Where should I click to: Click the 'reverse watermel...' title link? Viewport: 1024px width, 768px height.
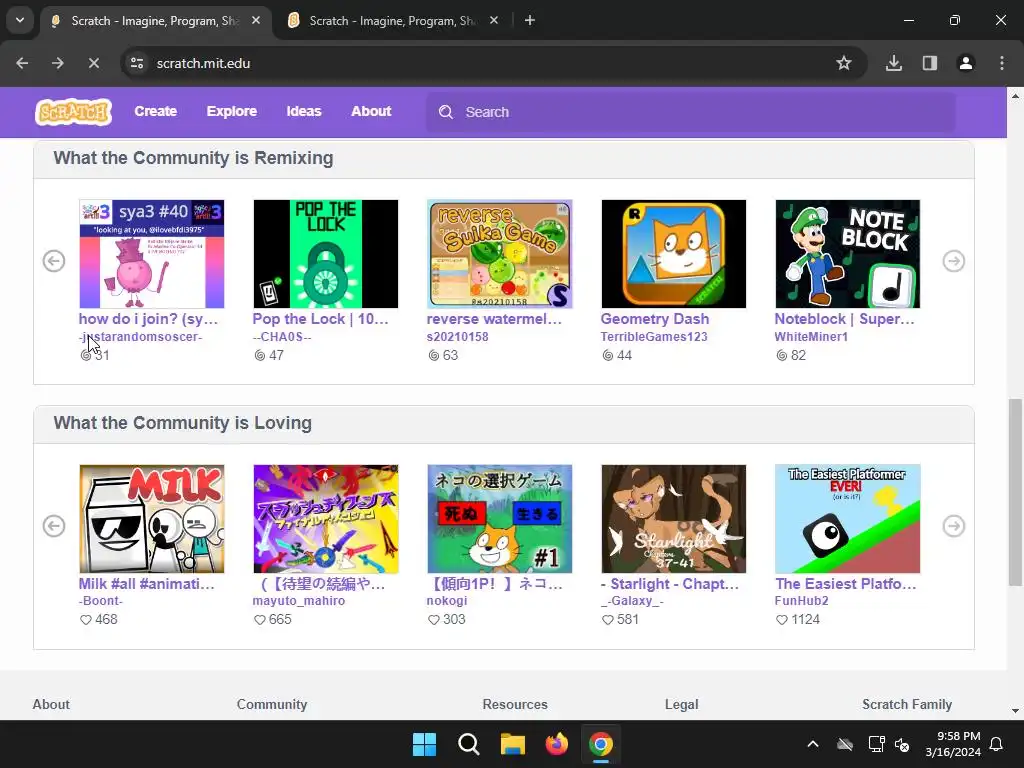pos(494,319)
